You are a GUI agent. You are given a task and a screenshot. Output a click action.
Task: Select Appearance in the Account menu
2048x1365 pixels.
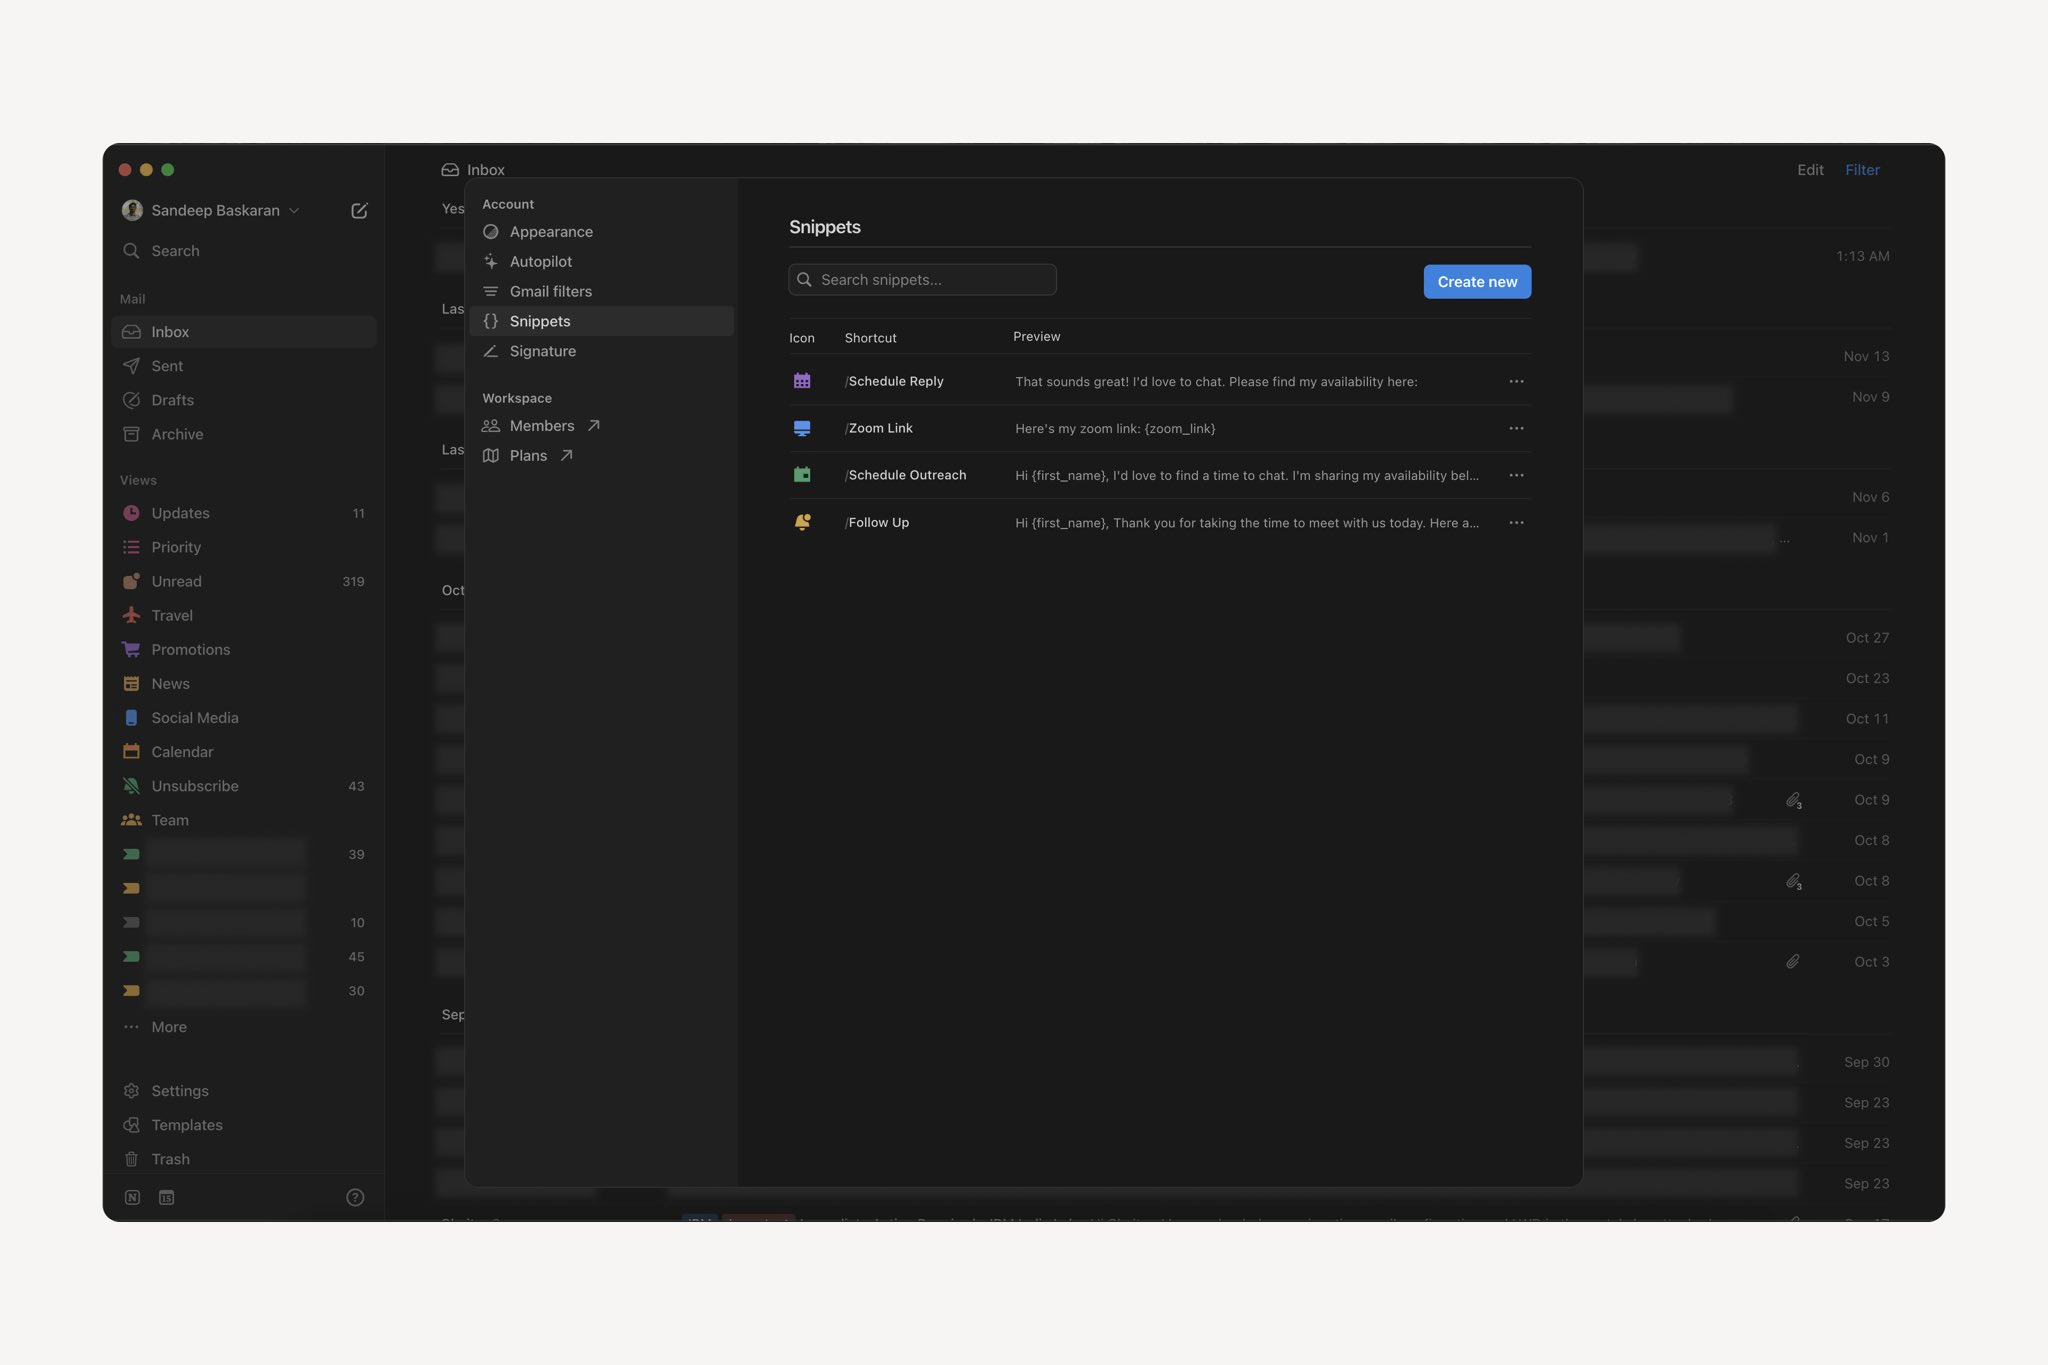click(x=551, y=231)
